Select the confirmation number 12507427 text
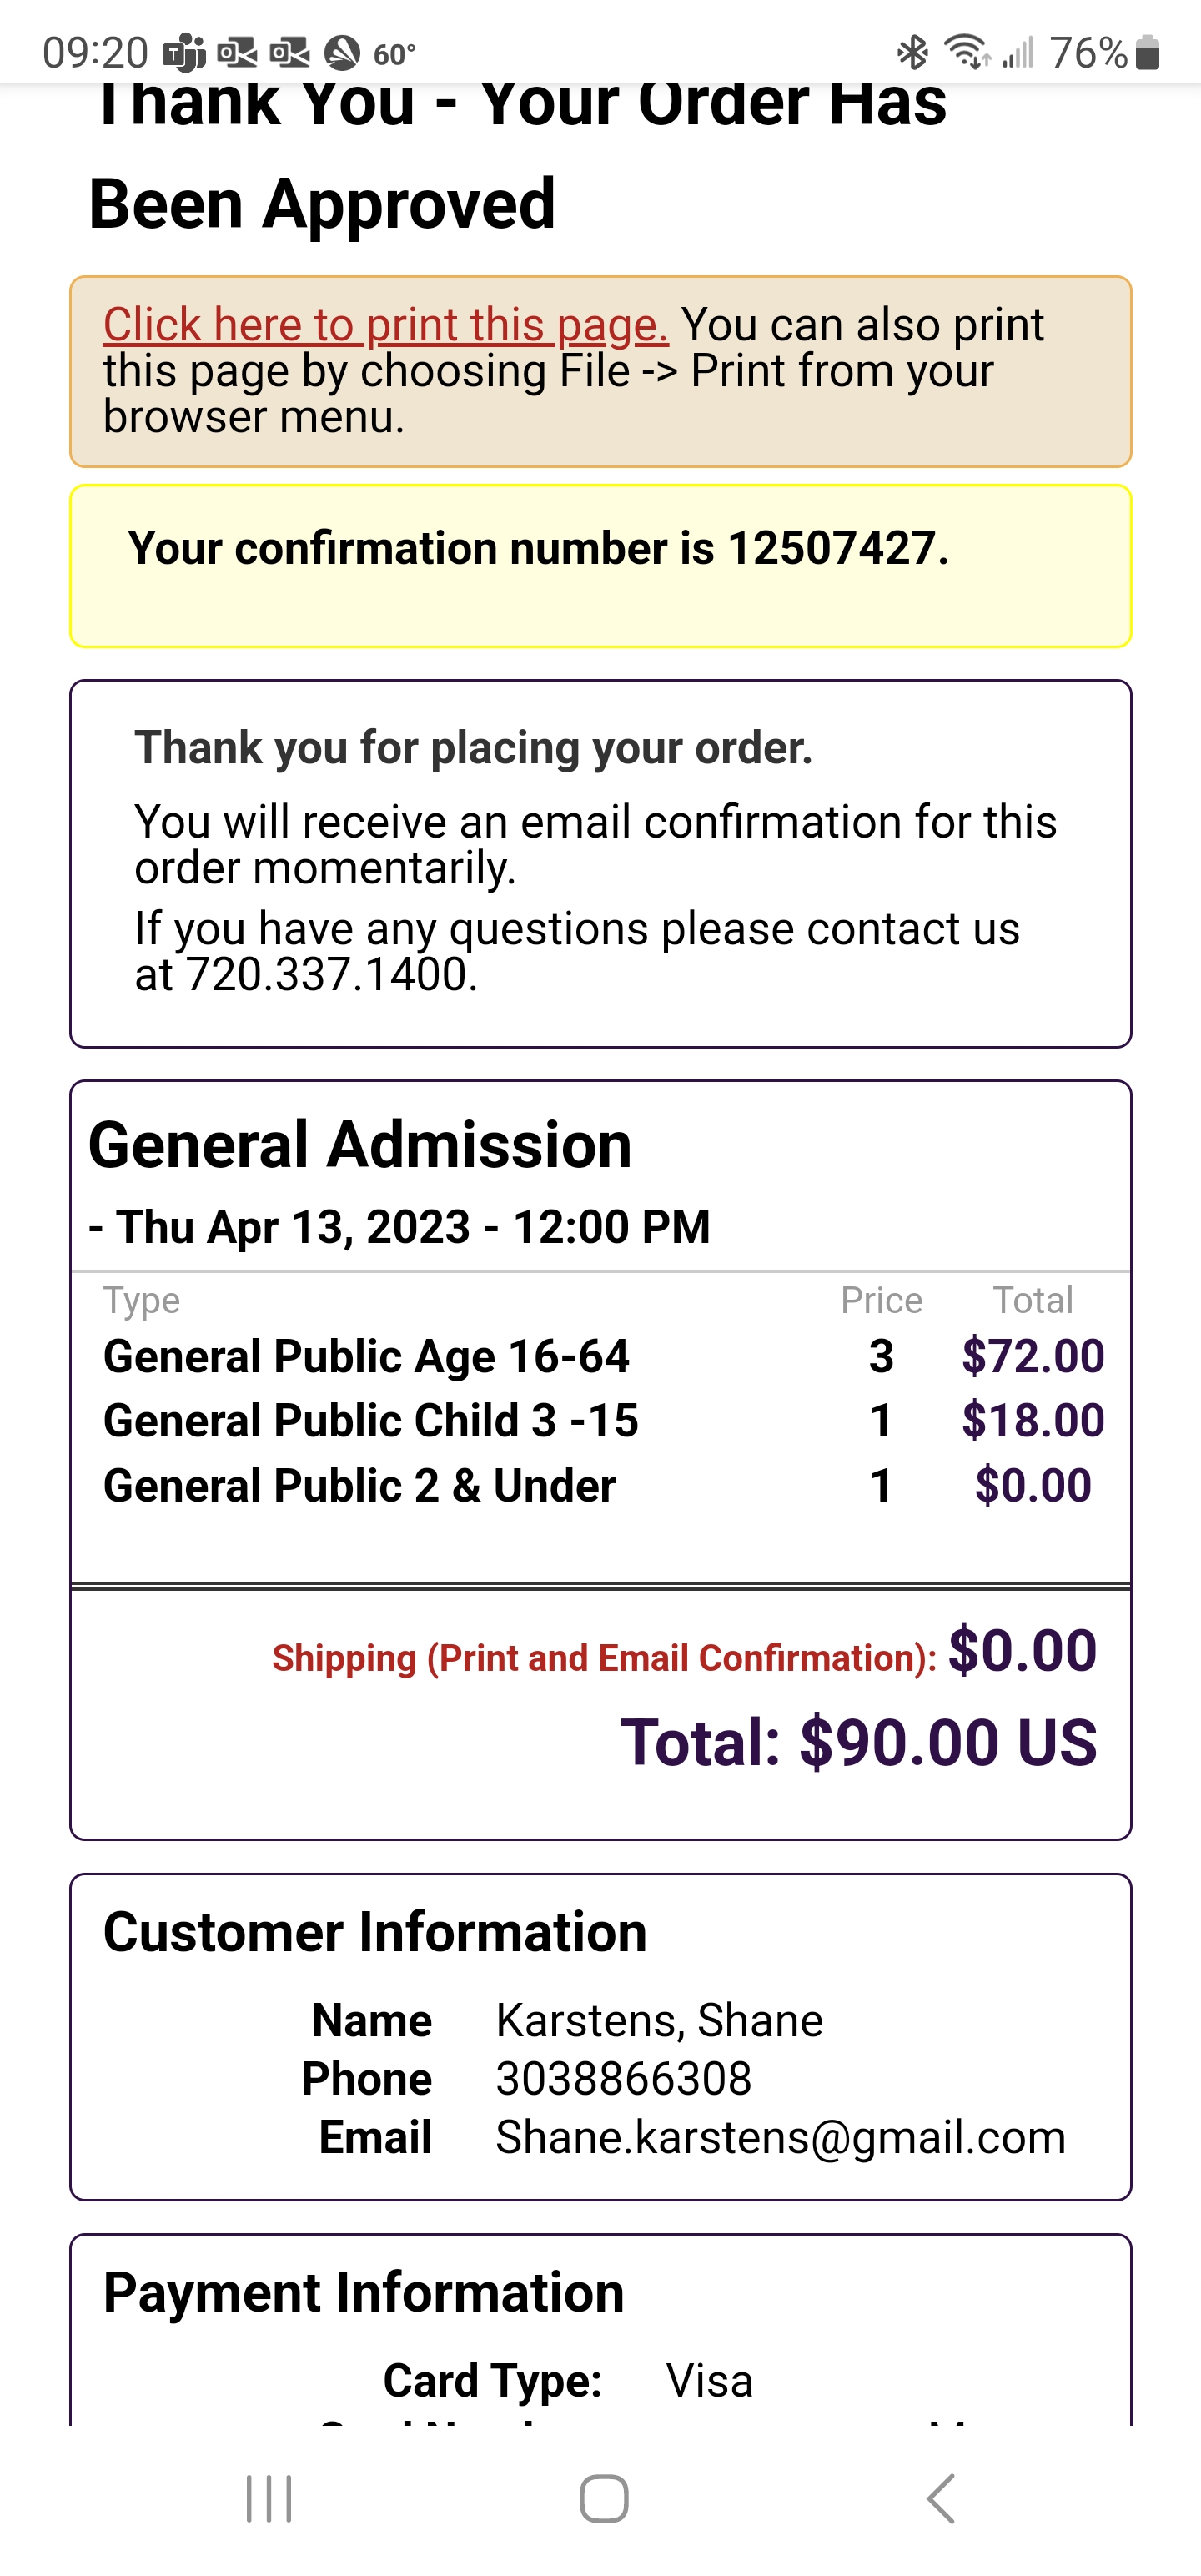 pyautogui.click(x=836, y=548)
